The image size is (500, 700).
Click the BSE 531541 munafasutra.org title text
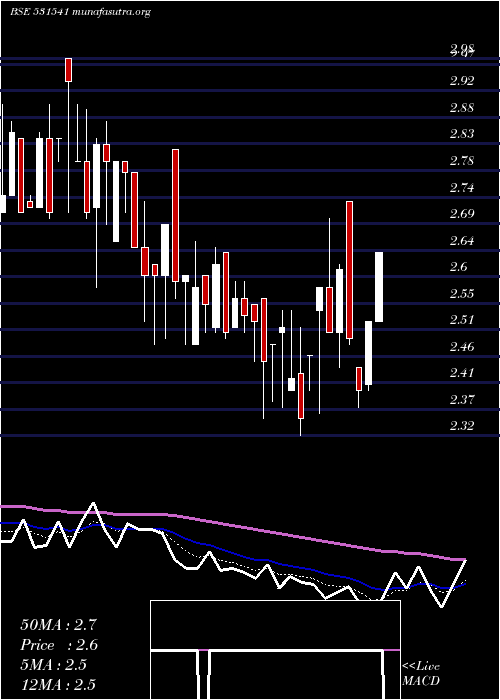(80, 12)
